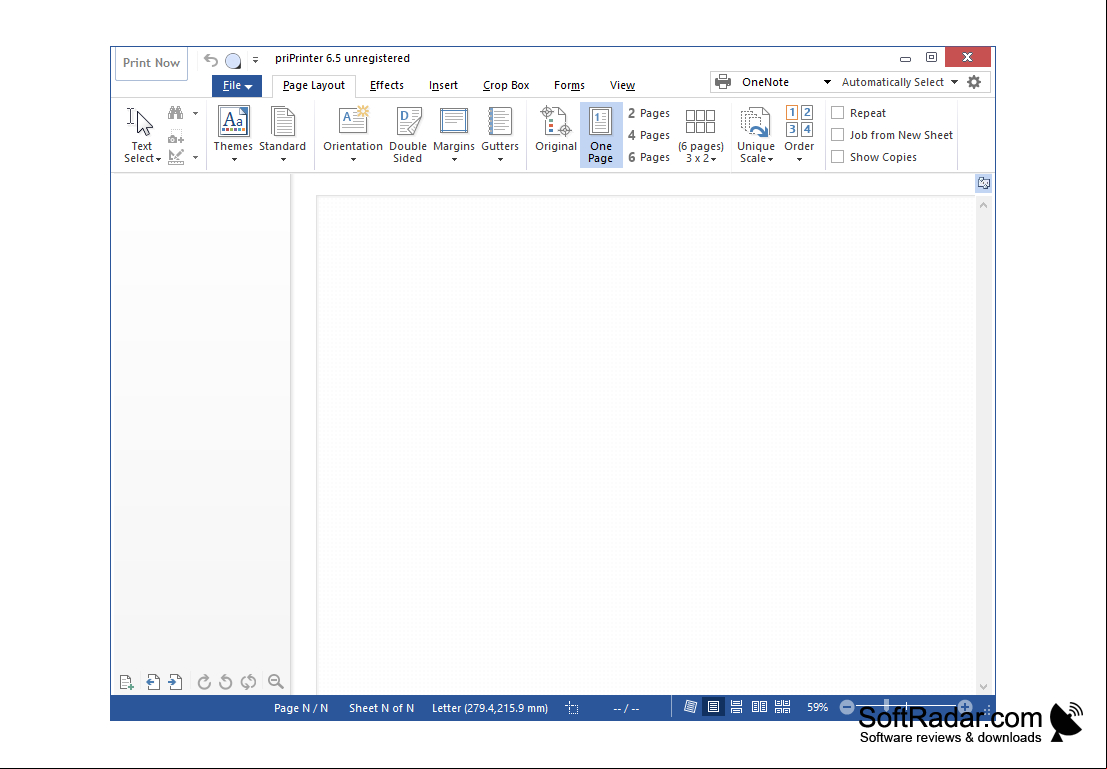
Task: Click the 59% zoom level
Action: tap(818, 707)
